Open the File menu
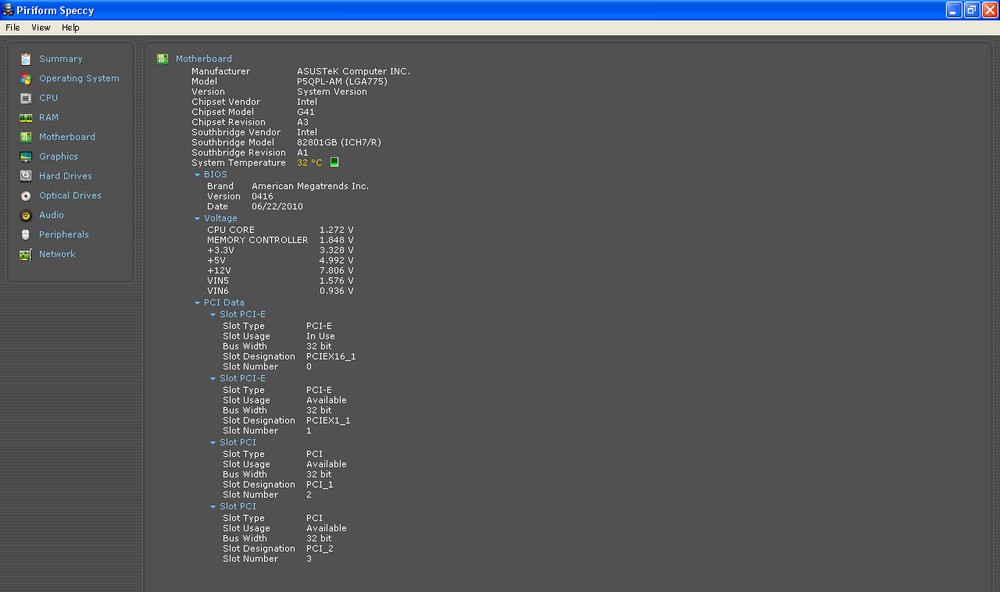 pos(13,27)
